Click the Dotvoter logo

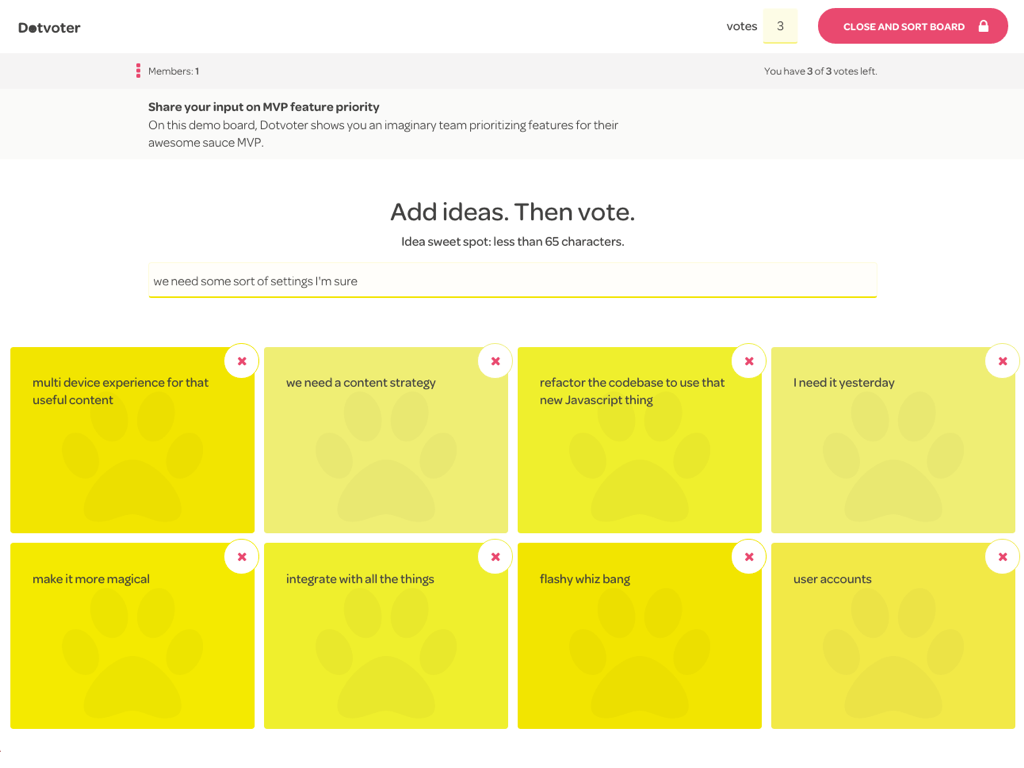49,27
